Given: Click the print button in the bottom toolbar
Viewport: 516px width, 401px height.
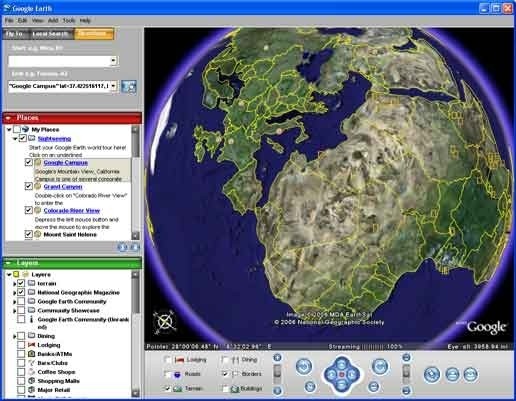Looking at the screenshot, I should [x=452, y=374].
